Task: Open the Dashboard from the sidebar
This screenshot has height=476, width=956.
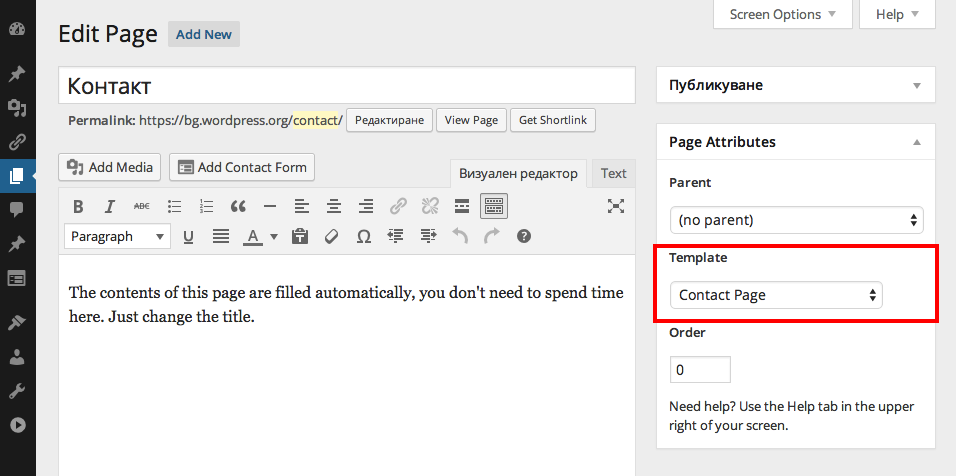Action: [x=16, y=30]
